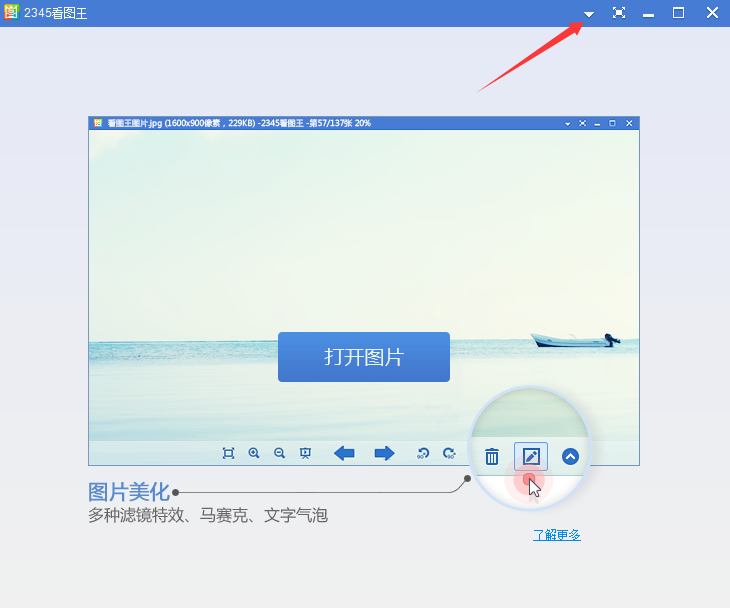Click the rotate clockwise 90° icon
The image size is (730, 608).
tap(449, 453)
